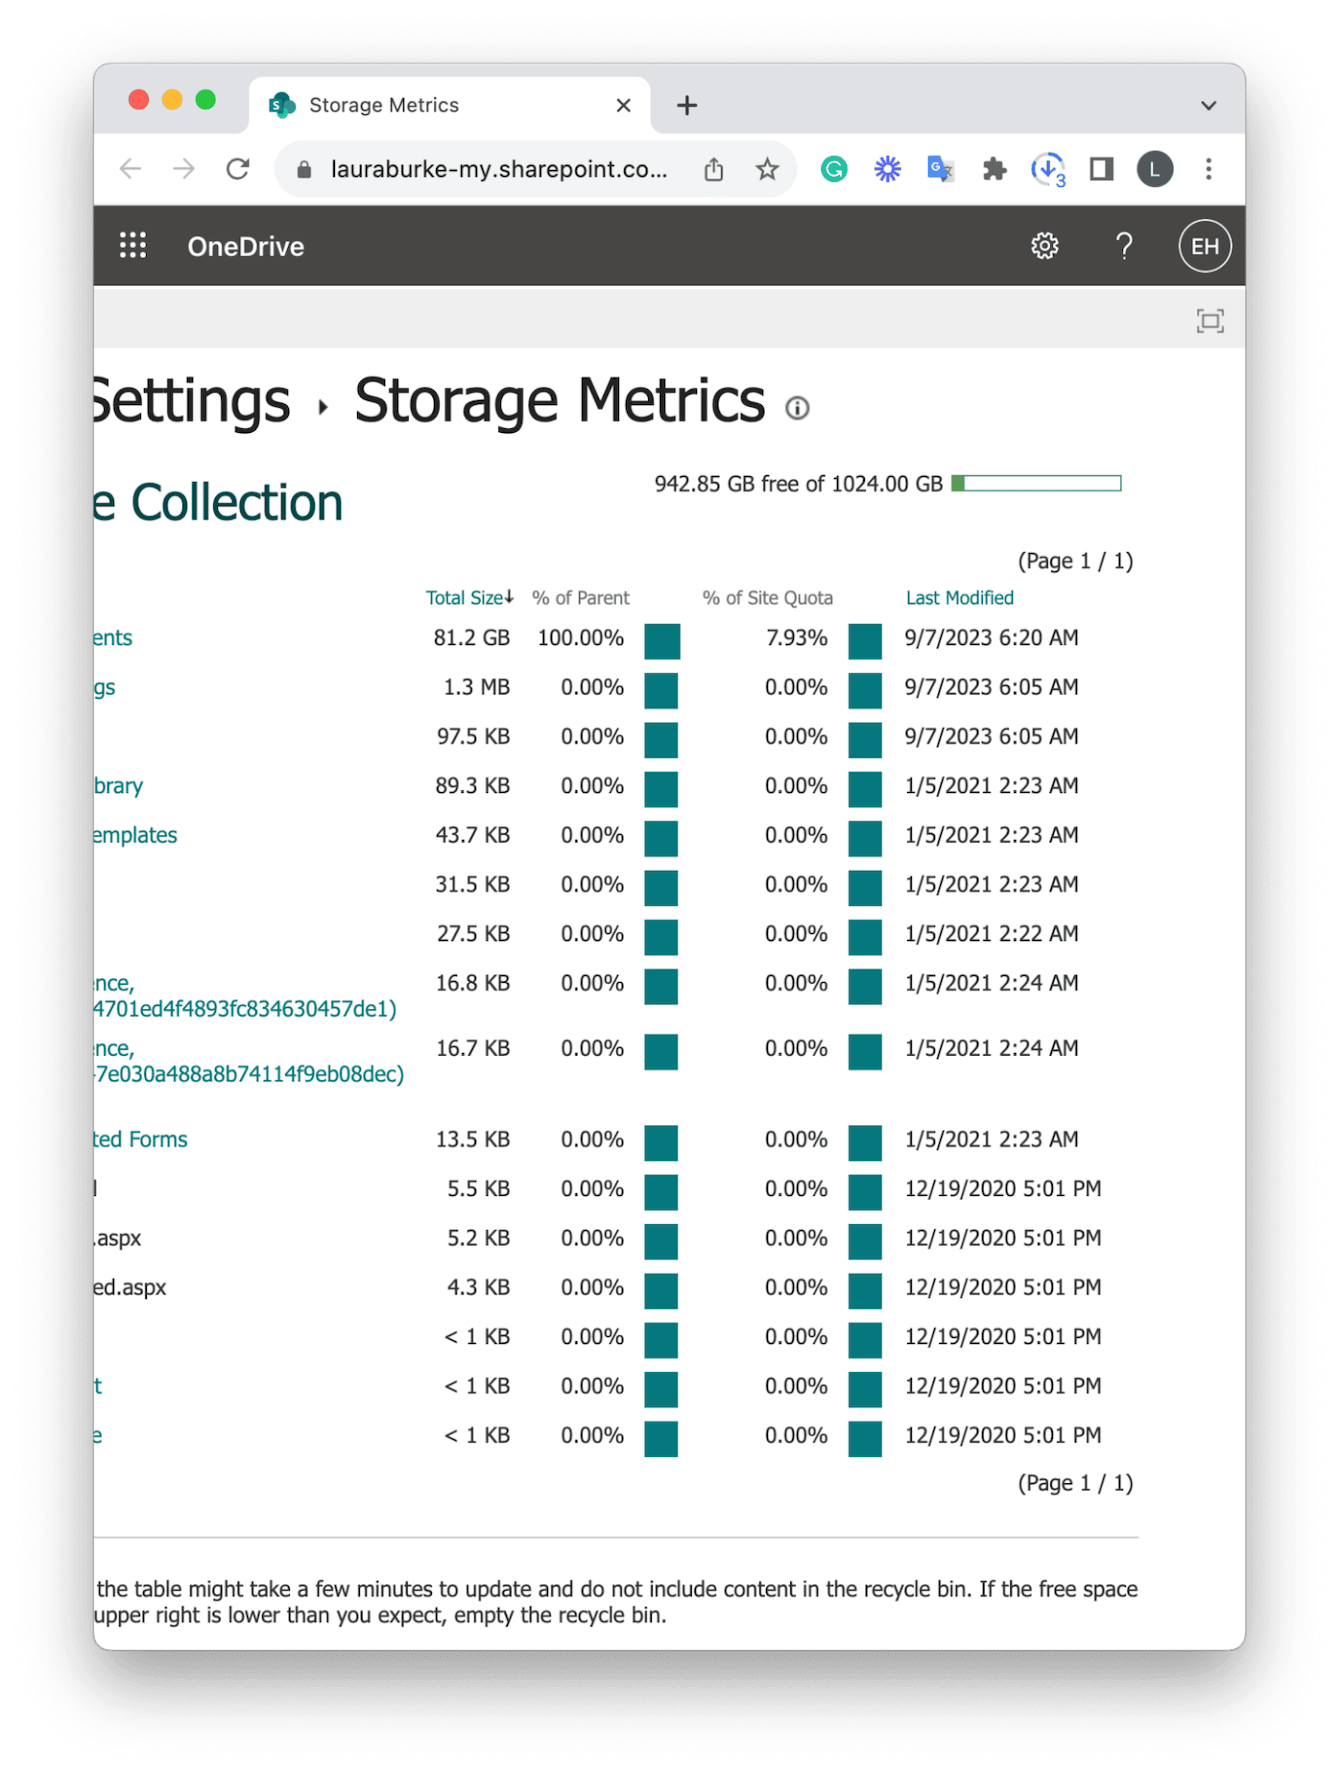Sort table by Total Size column

pyautogui.click(x=466, y=598)
